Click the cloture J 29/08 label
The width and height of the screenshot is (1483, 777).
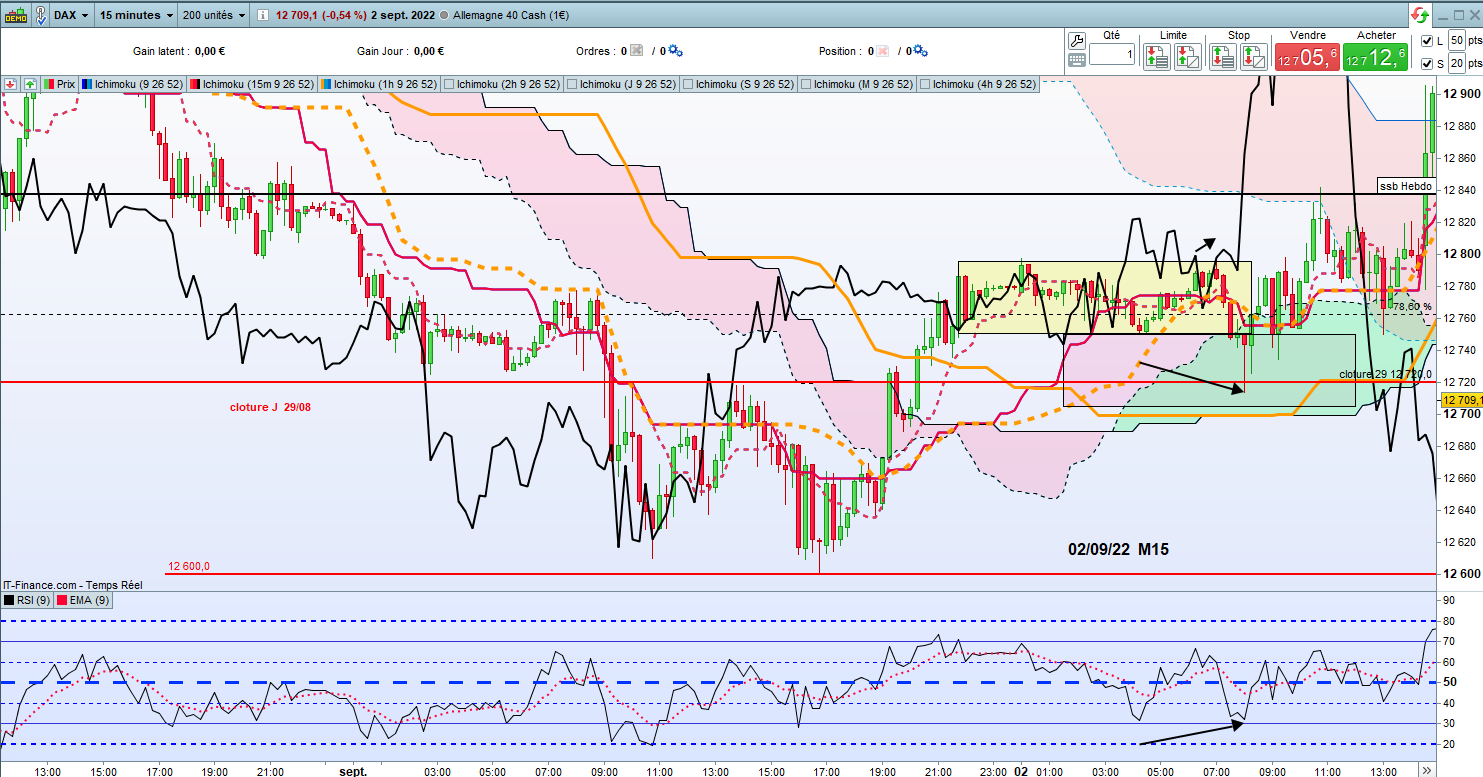coord(270,409)
